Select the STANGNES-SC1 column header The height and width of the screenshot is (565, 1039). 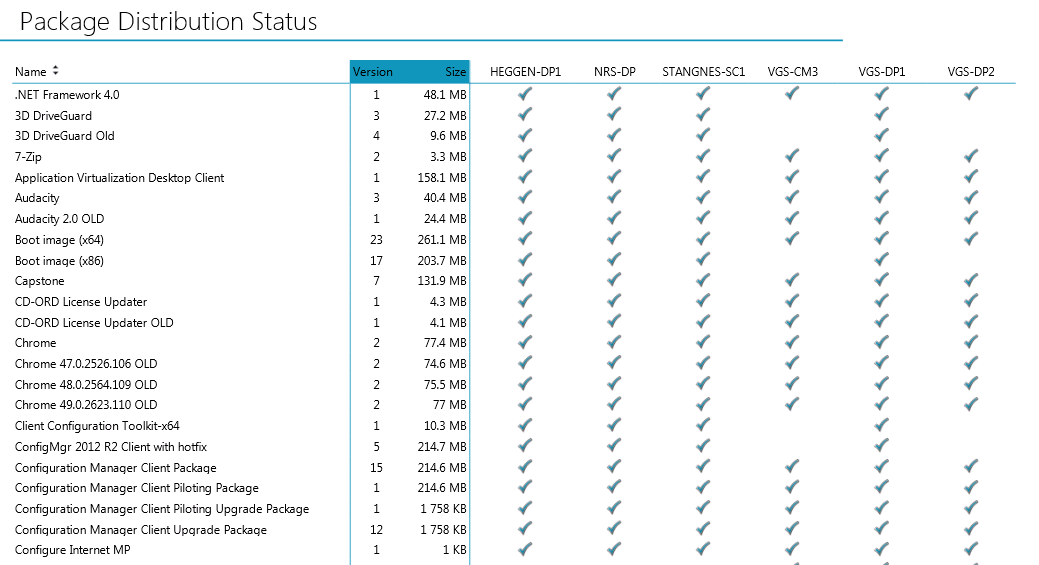(x=703, y=72)
